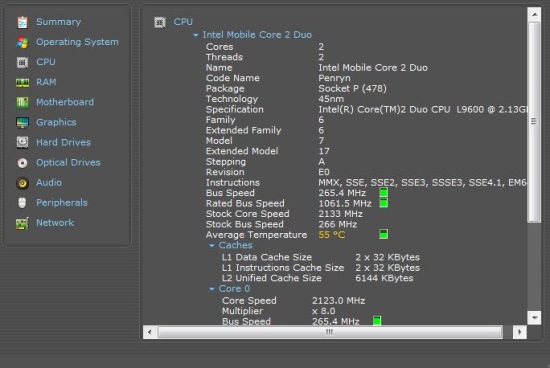The image size is (550, 368).
Task: Click the Stepping row label
Action: pos(226,162)
